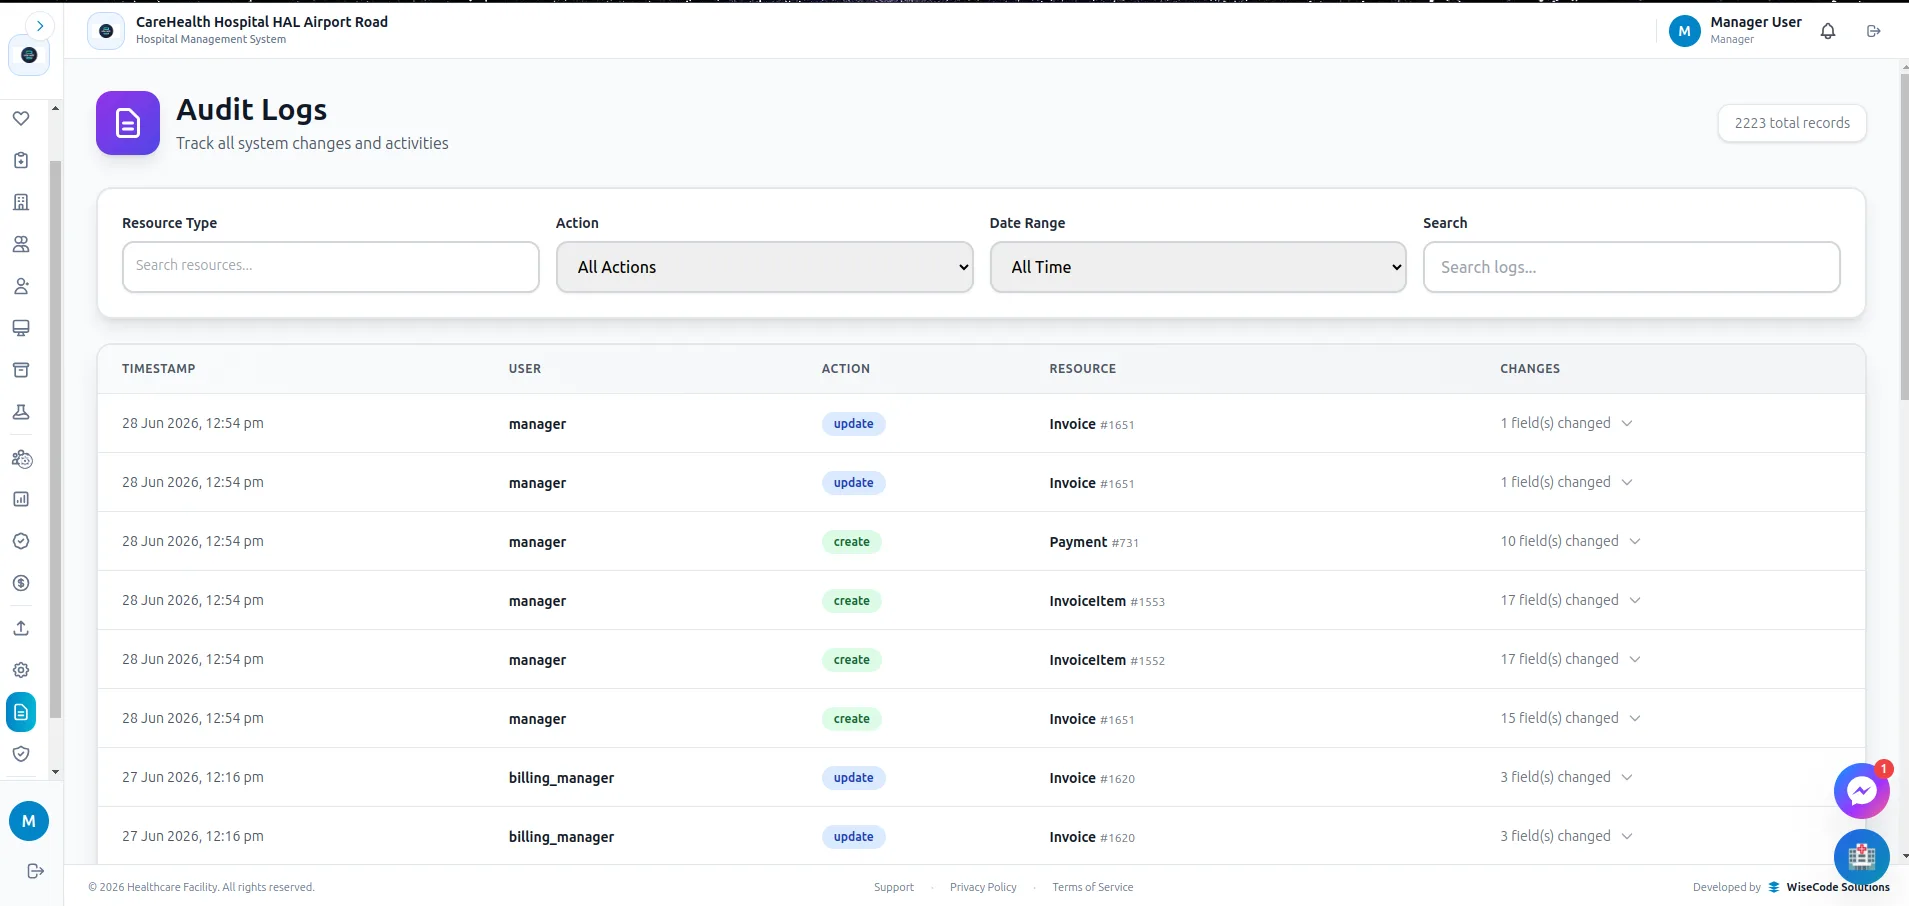Image resolution: width=1909 pixels, height=906 pixels.
Task: Focus the Resource Type search field
Action: click(331, 267)
